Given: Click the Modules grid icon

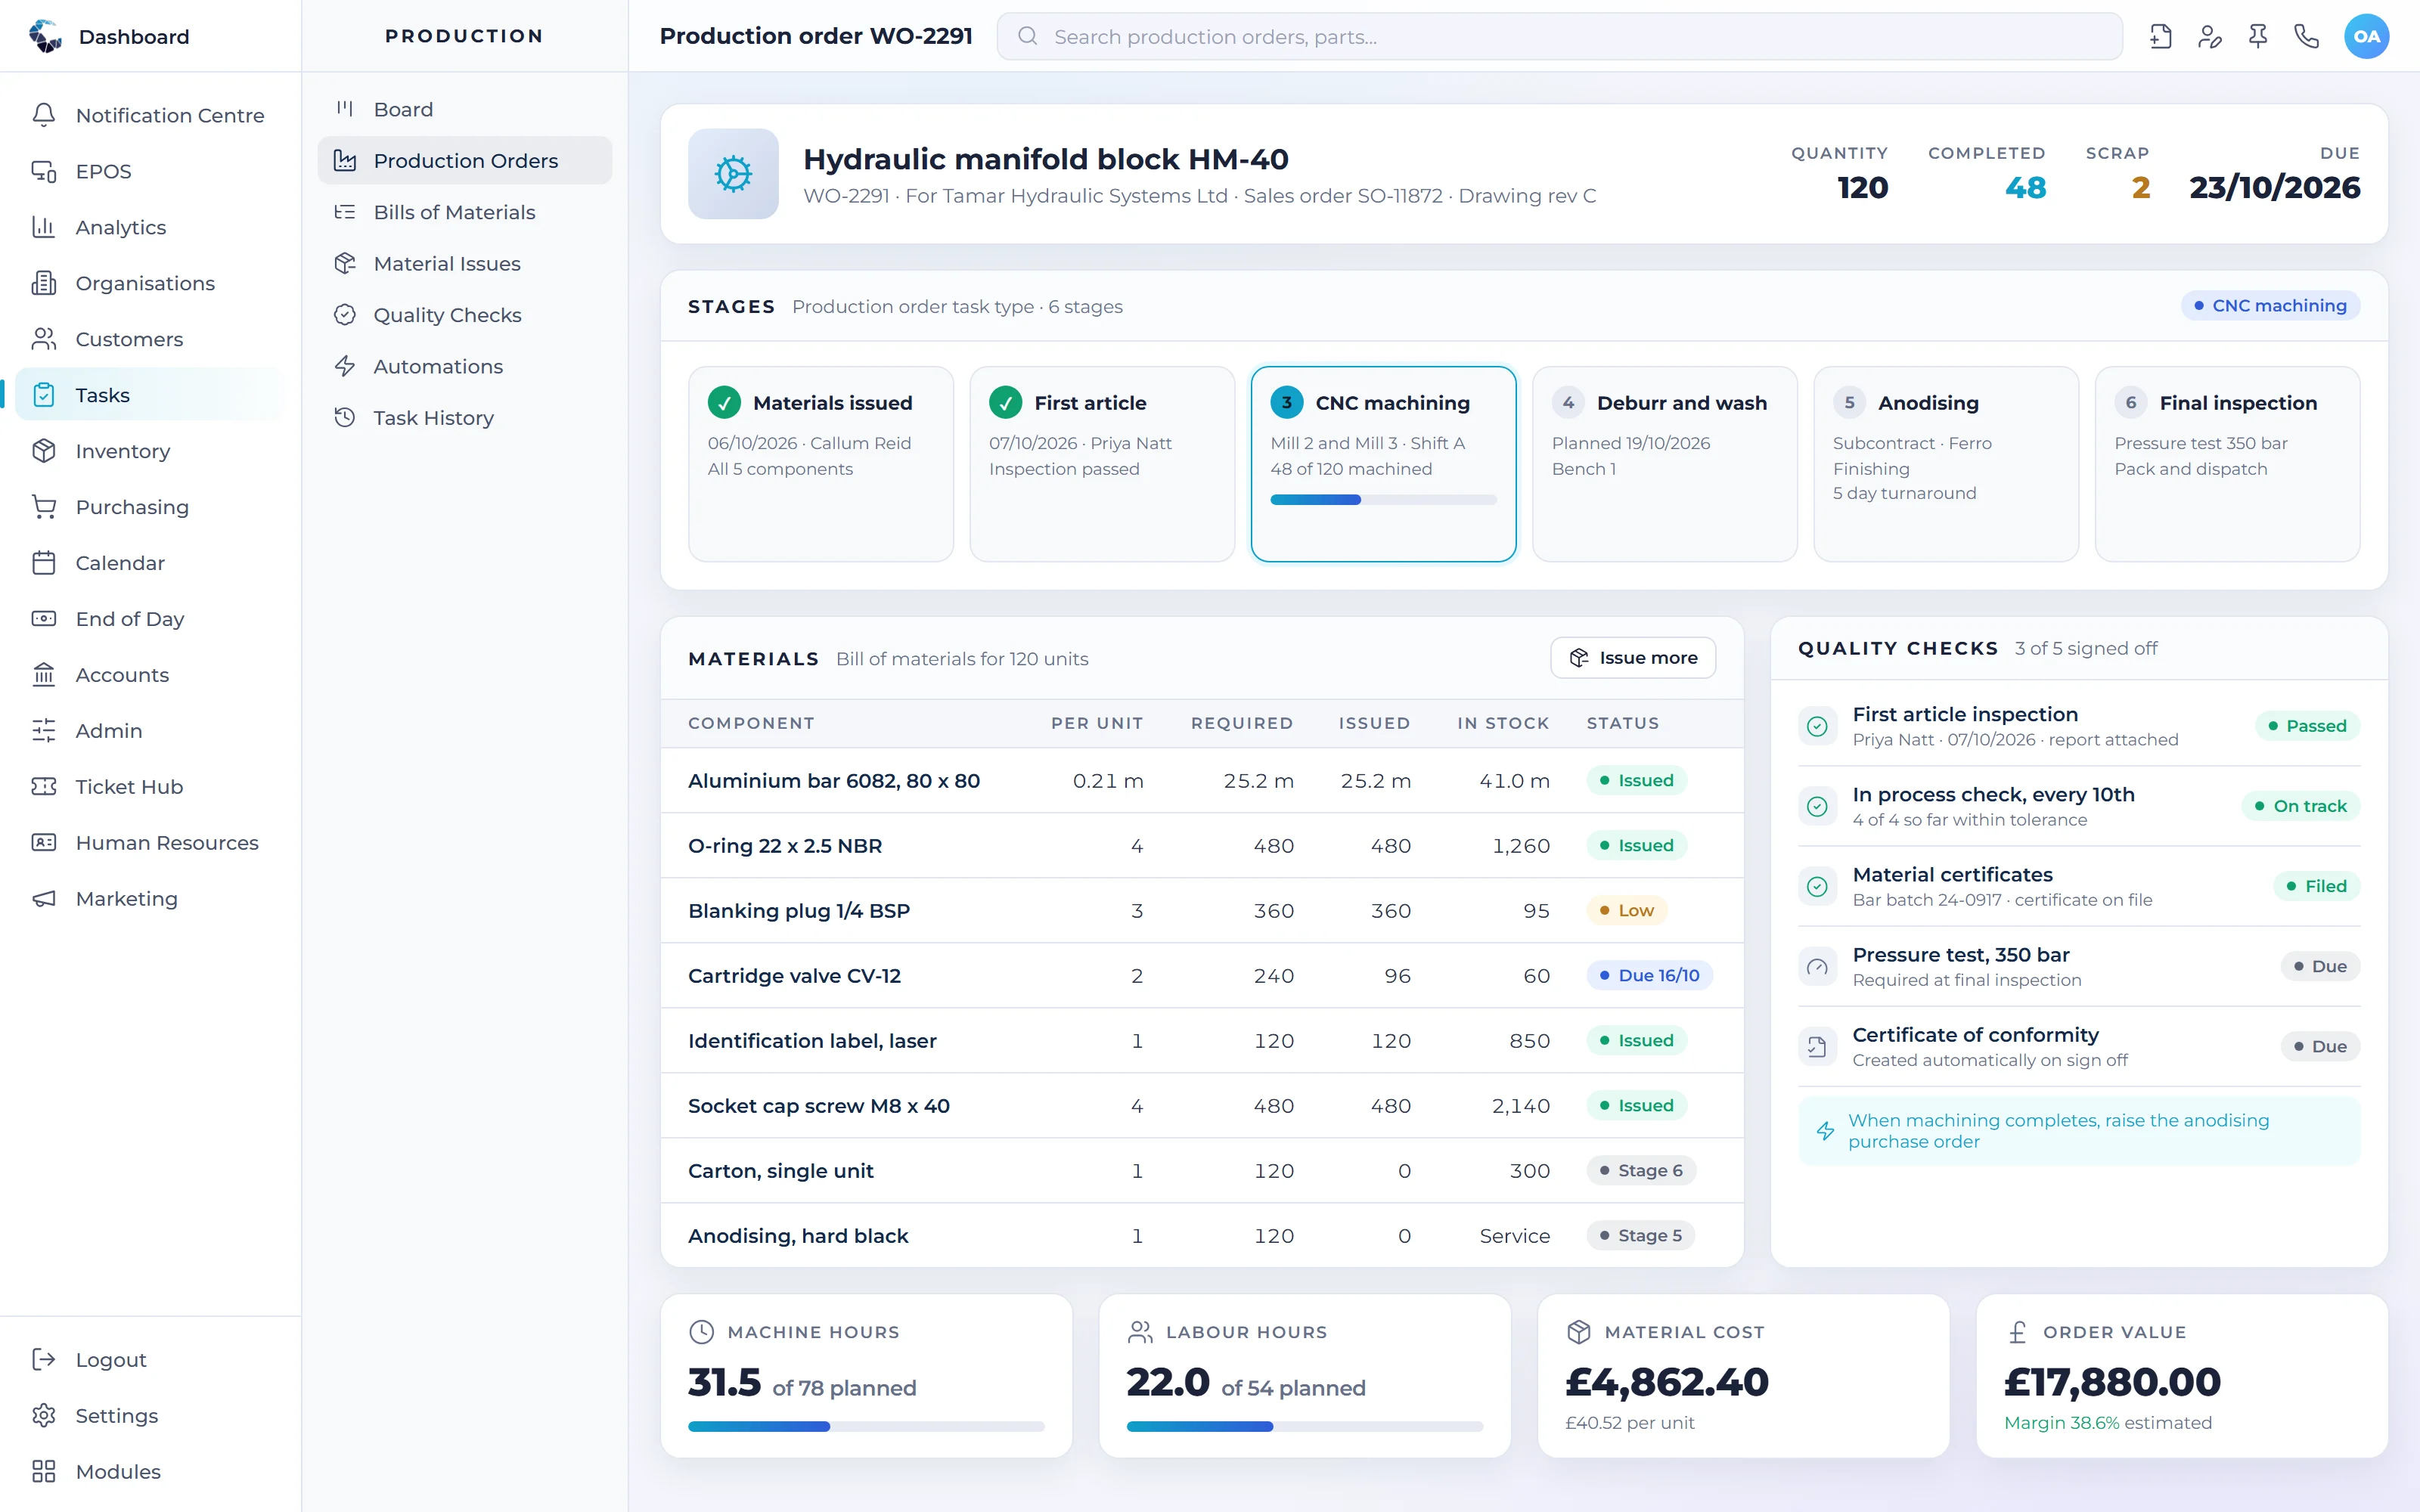Looking at the screenshot, I should tap(44, 1471).
